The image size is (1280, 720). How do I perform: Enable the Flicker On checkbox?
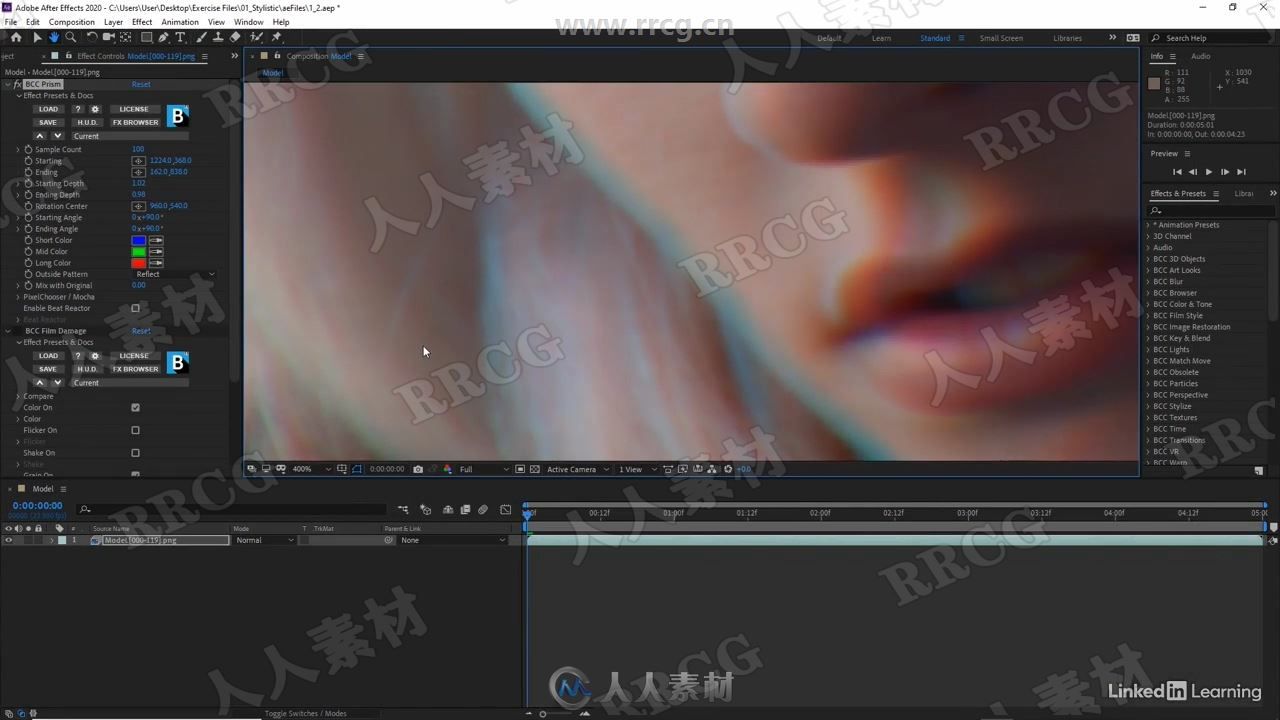click(x=135, y=430)
